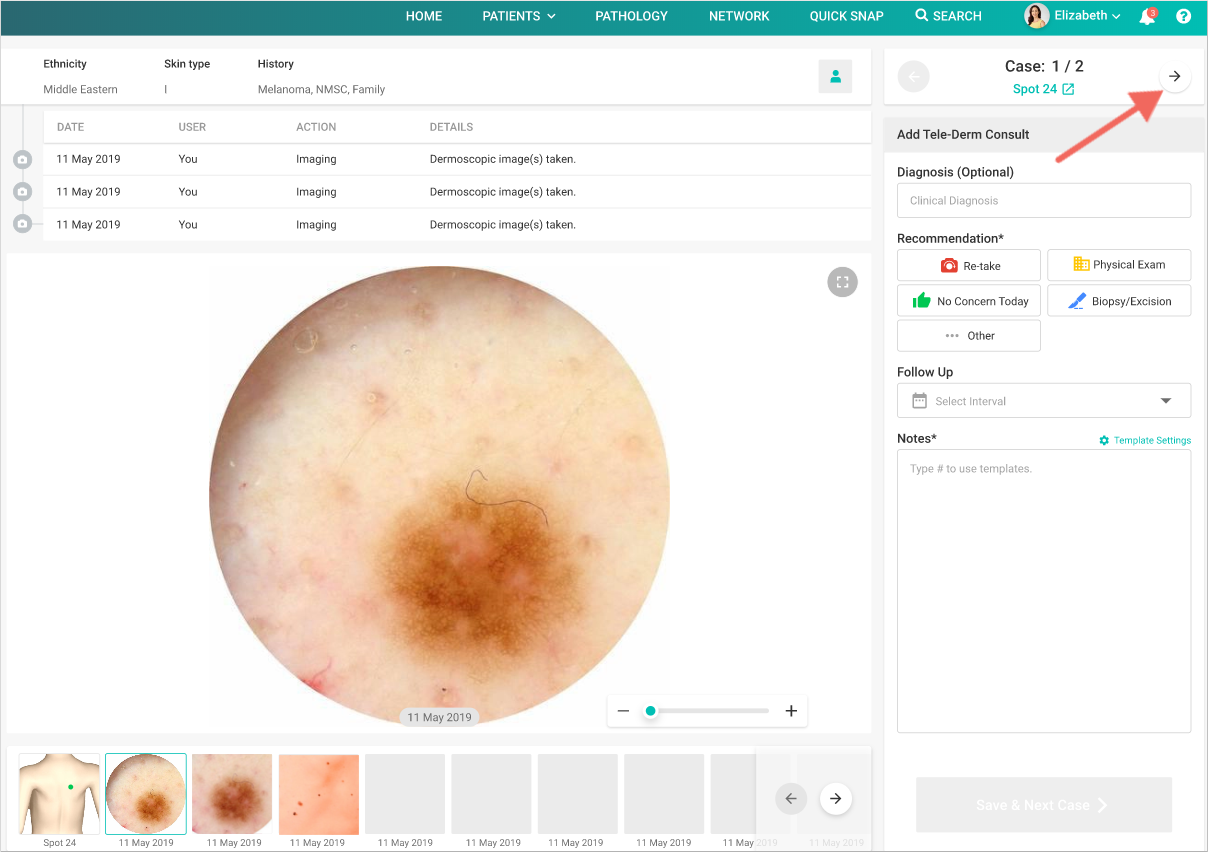Viewport: 1208px width, 852px height.
Task: Open notifications bell icon
Action: [x=1148, y=16]
